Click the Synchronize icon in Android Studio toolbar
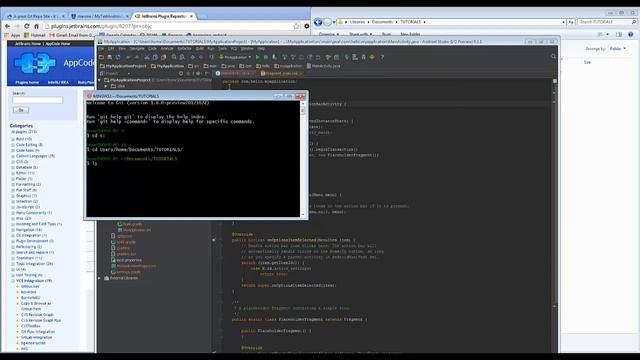Screen dimensions: 640x360 [118, 57]
